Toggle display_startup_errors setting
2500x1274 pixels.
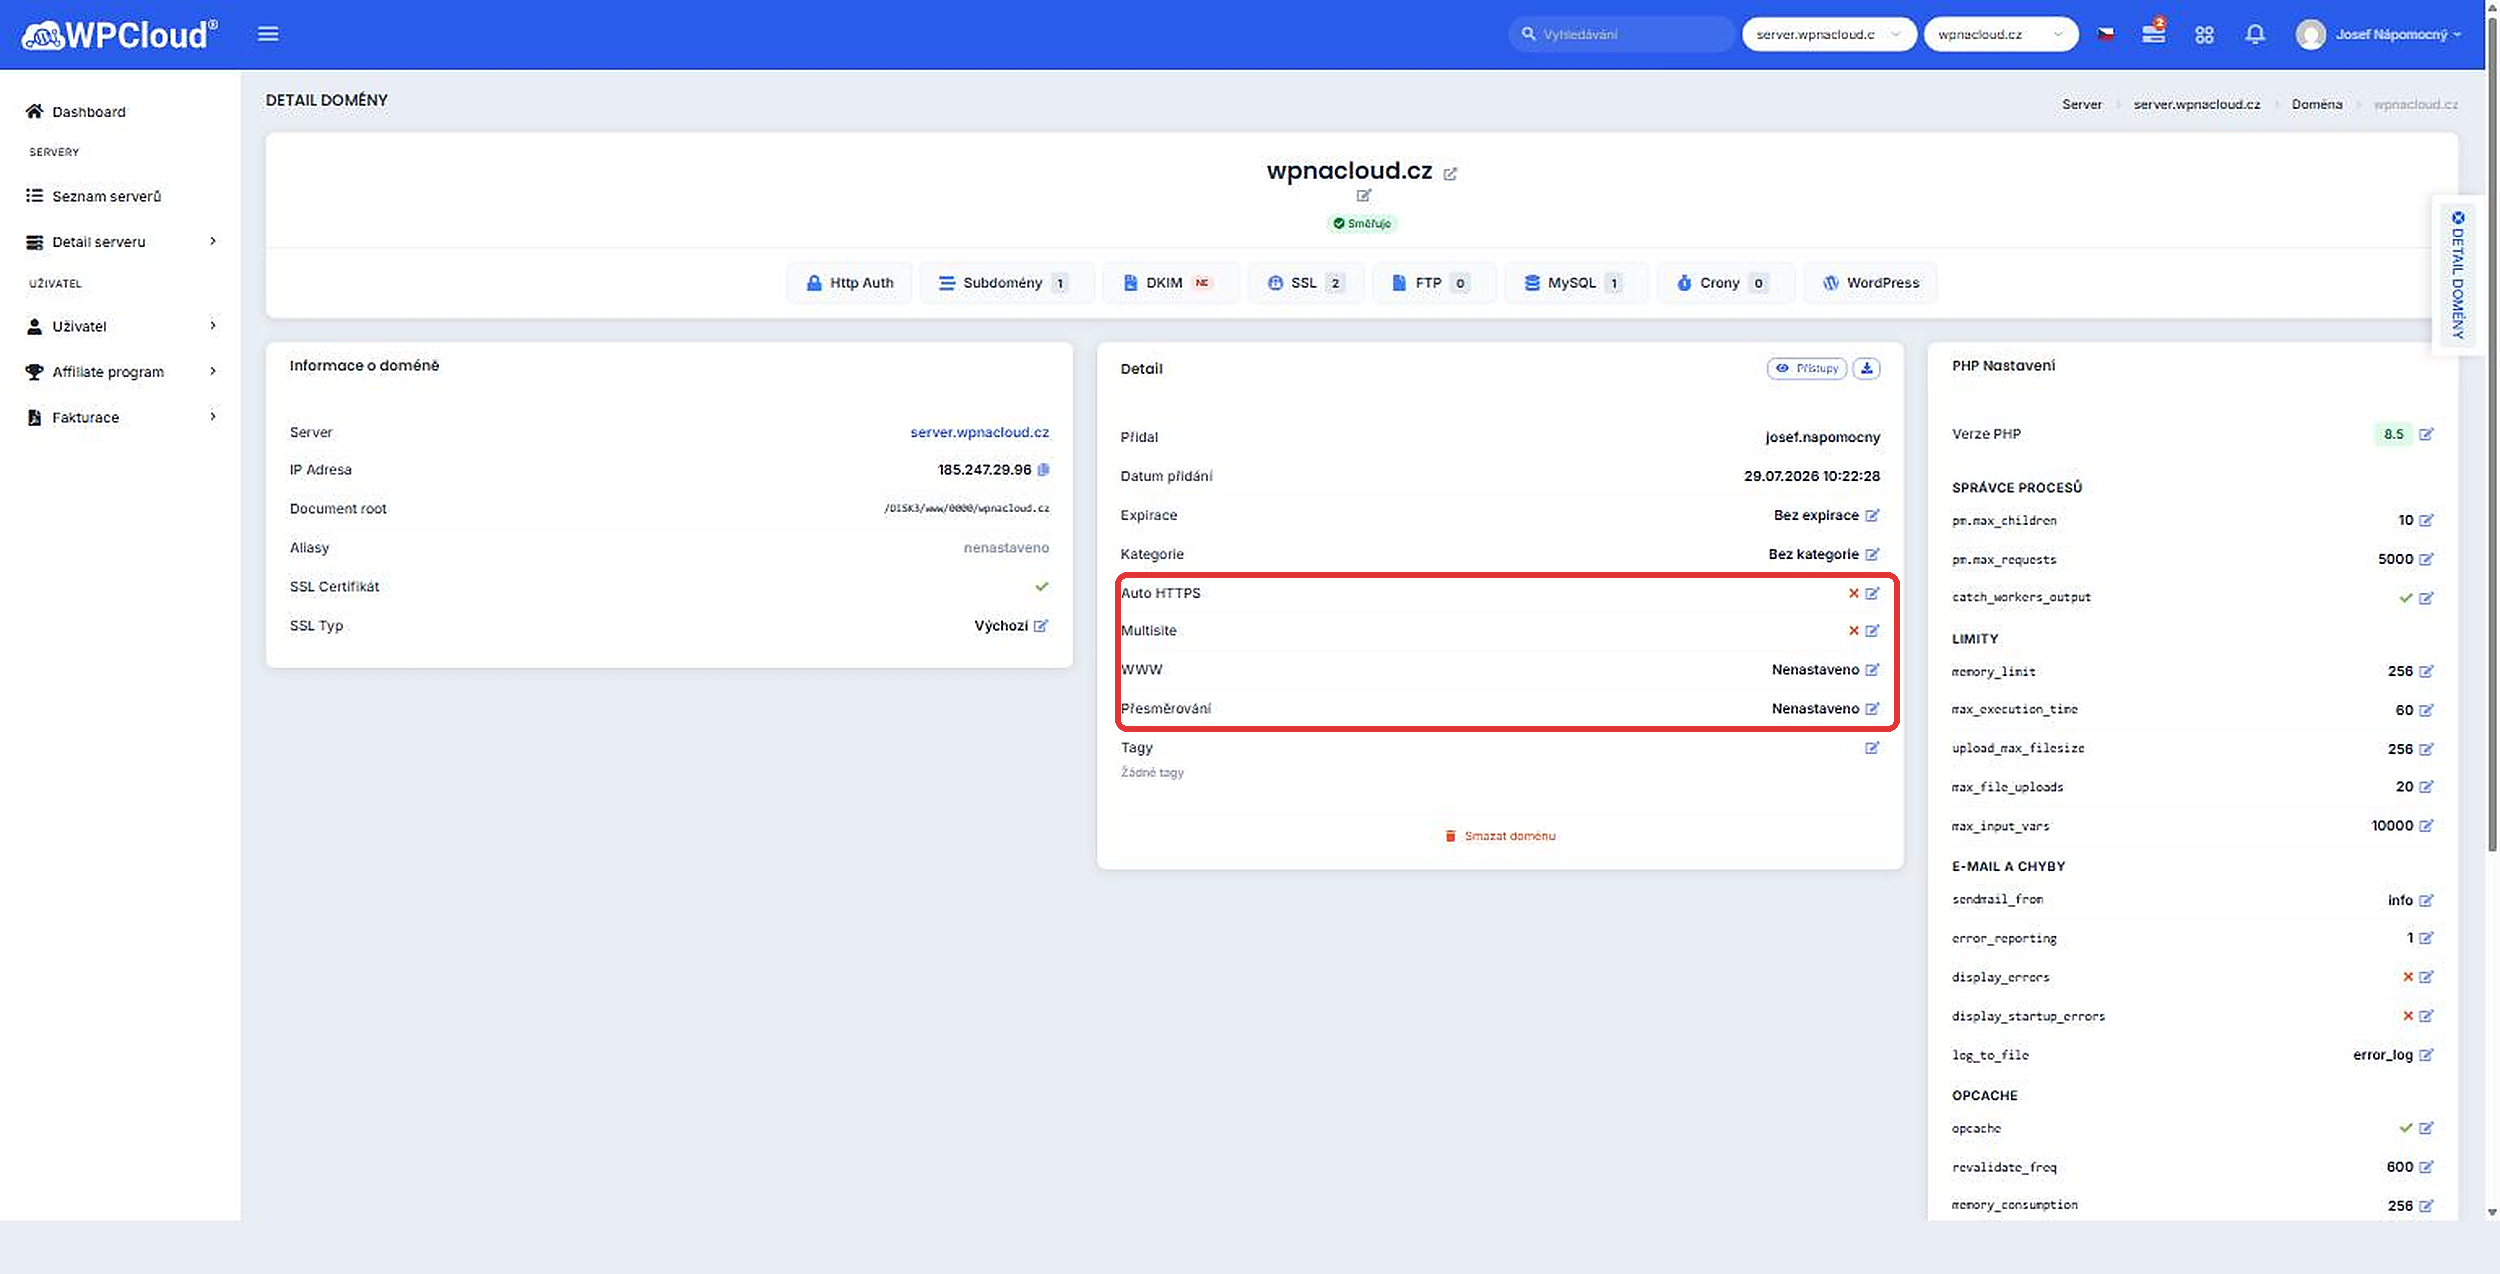(2427, 1017)
